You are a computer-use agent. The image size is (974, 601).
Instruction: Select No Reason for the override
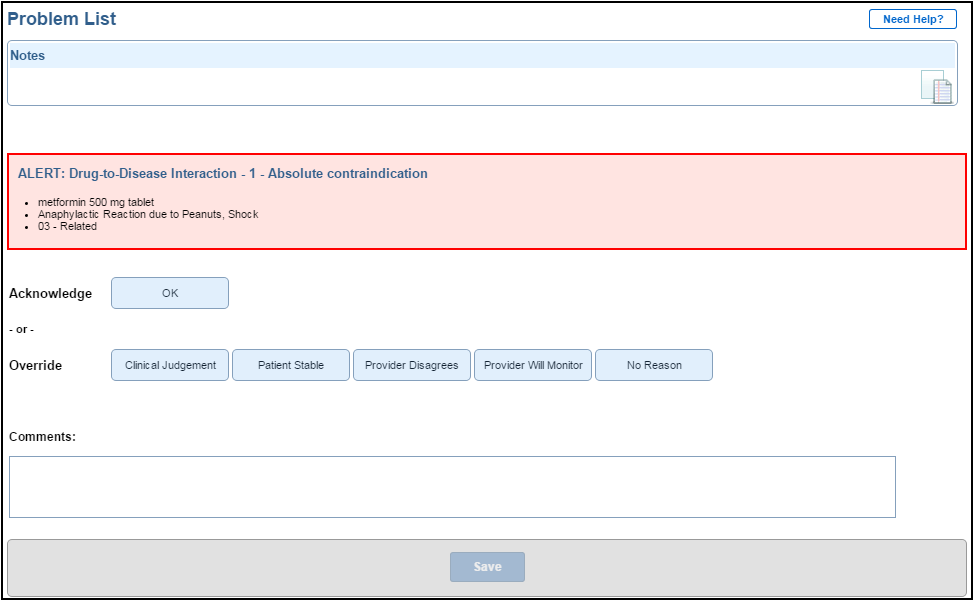(x=653, y=365)
